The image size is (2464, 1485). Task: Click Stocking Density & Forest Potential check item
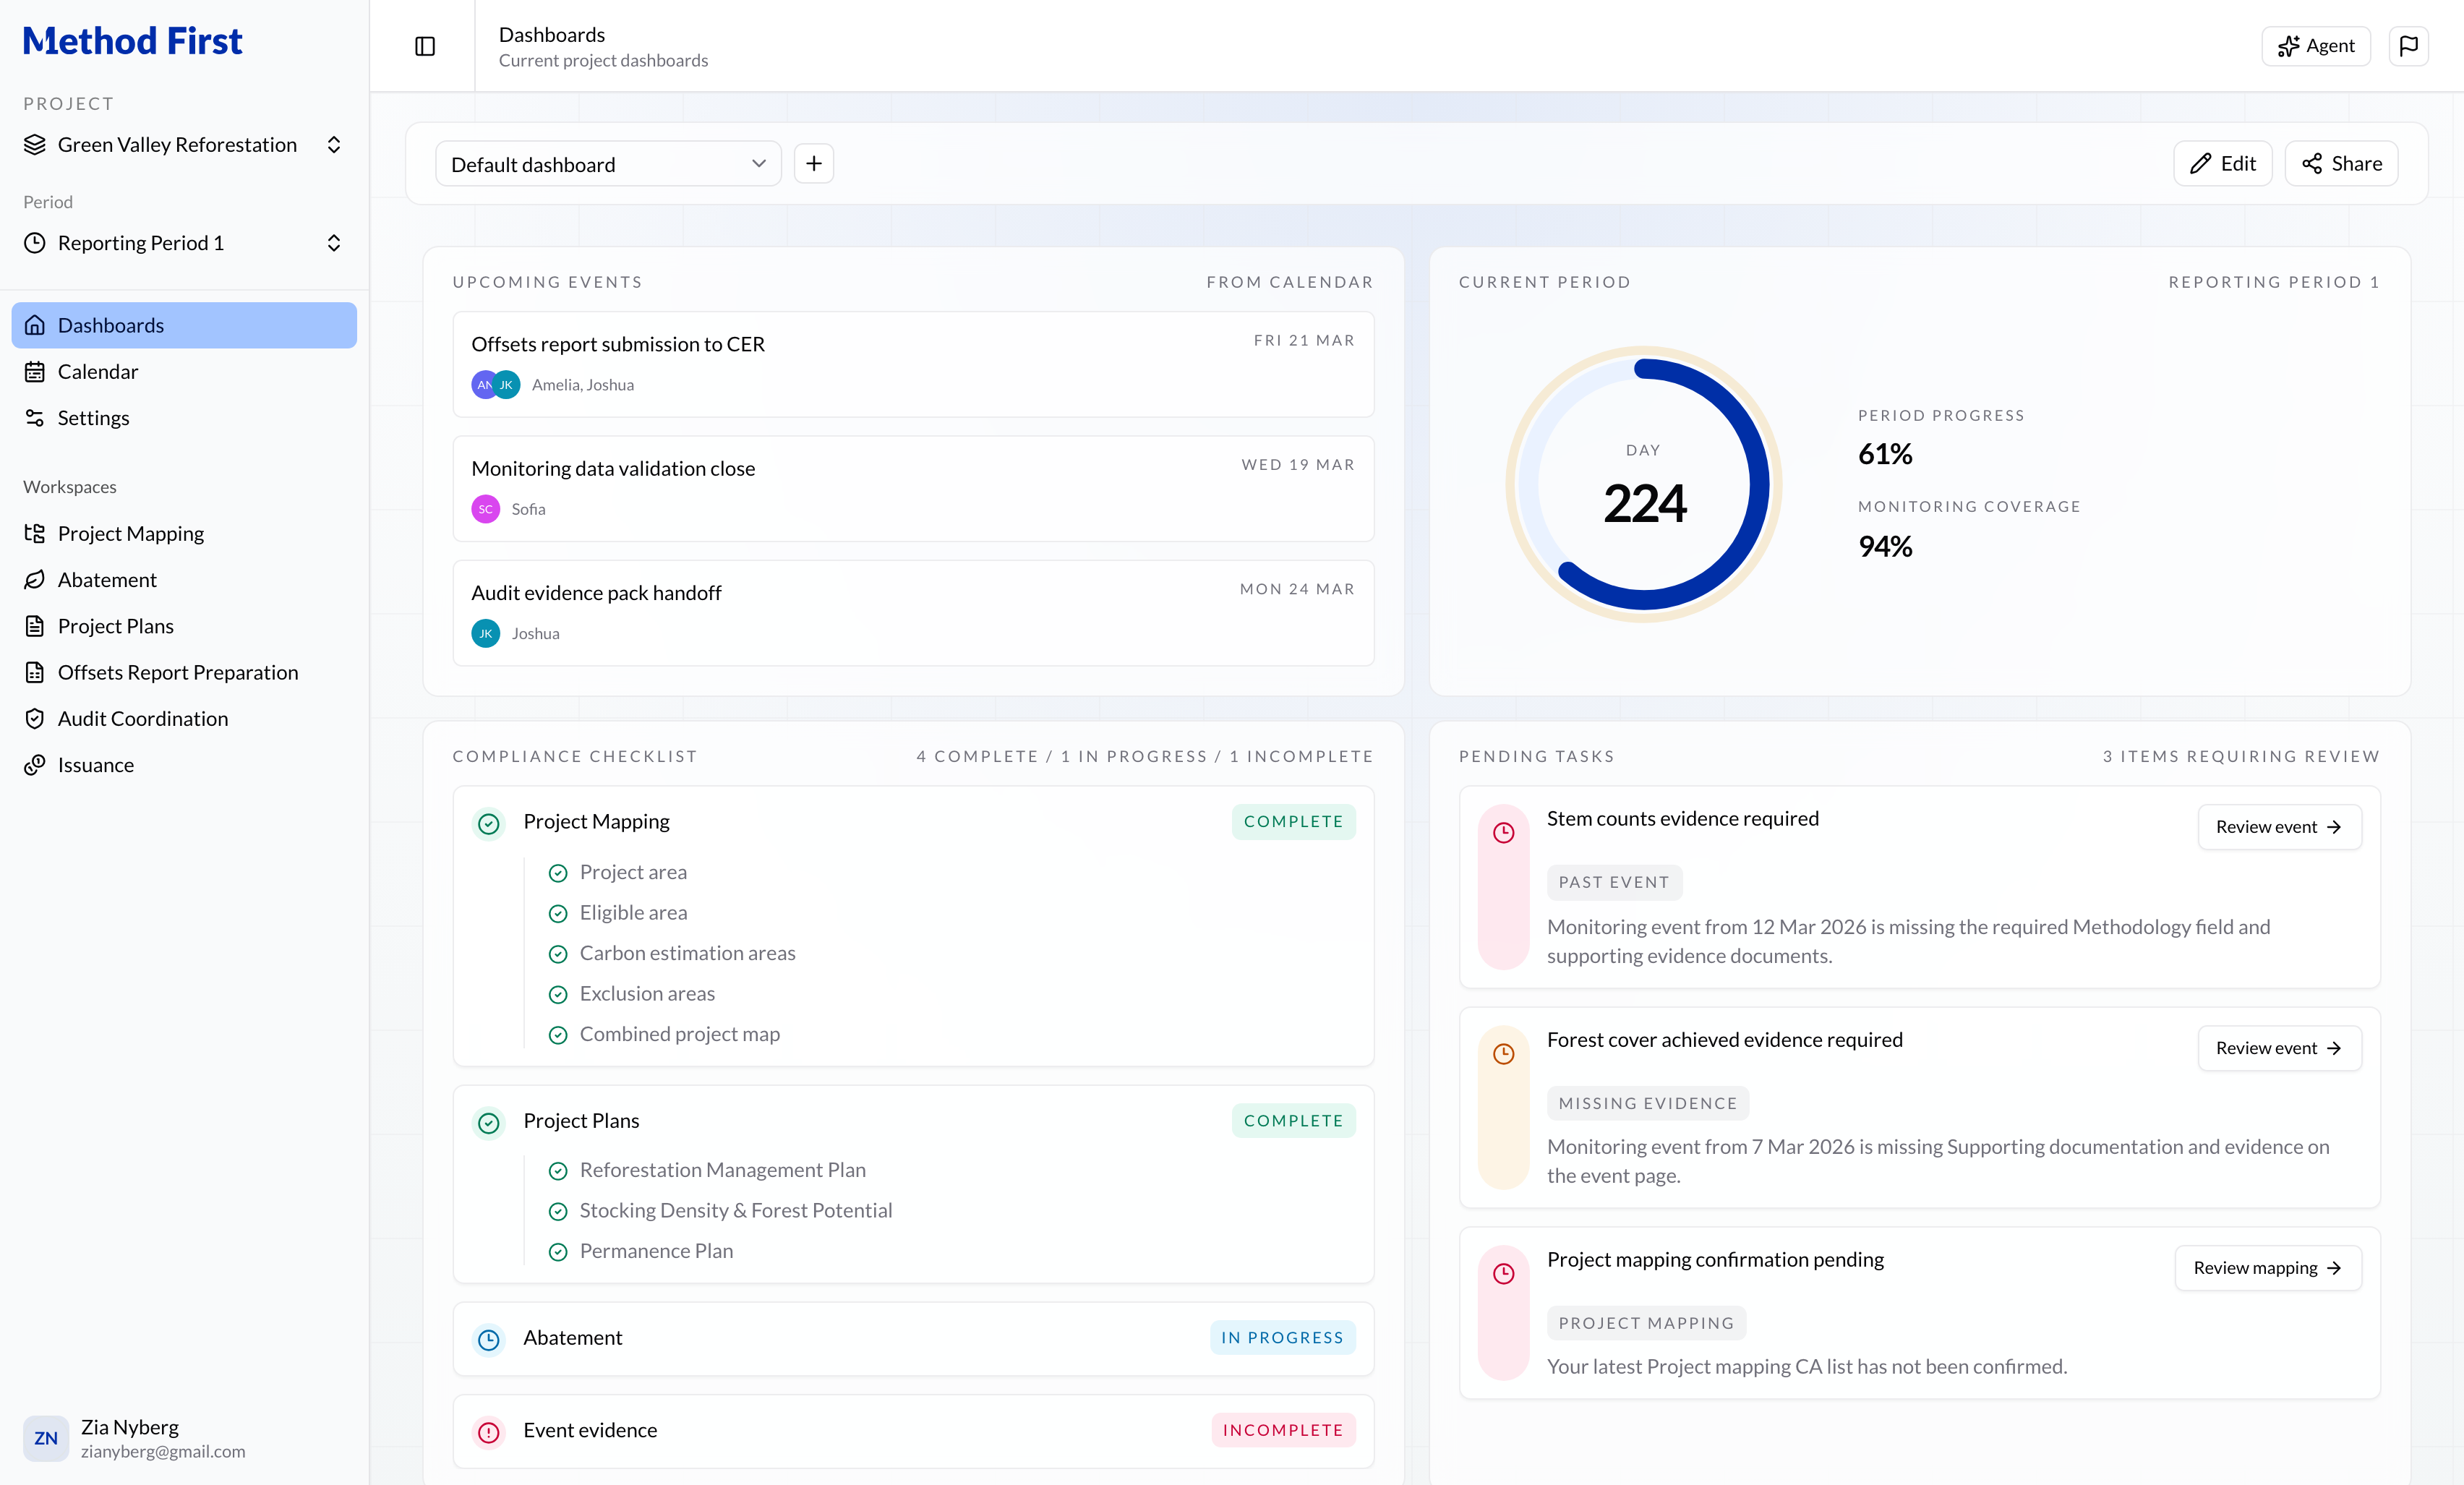(720, 1211)
